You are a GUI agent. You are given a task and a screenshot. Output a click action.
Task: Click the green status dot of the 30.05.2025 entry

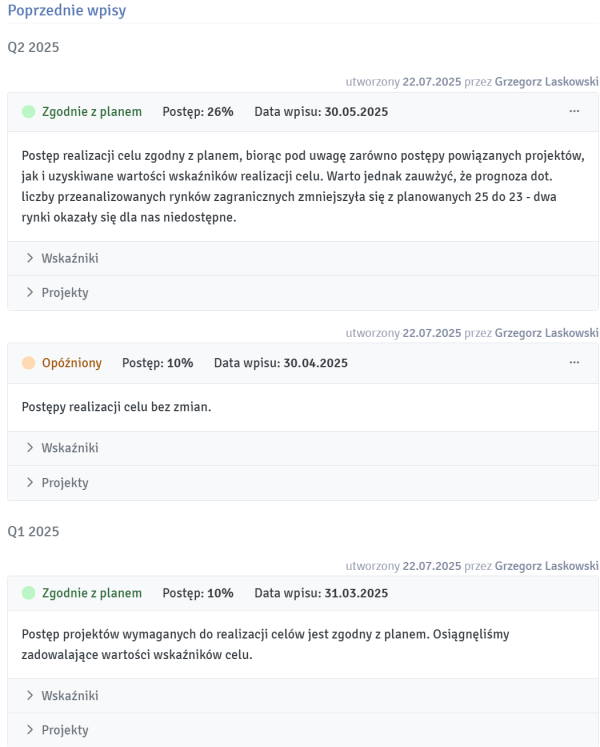pyautogui.click(x=28, y=112)
